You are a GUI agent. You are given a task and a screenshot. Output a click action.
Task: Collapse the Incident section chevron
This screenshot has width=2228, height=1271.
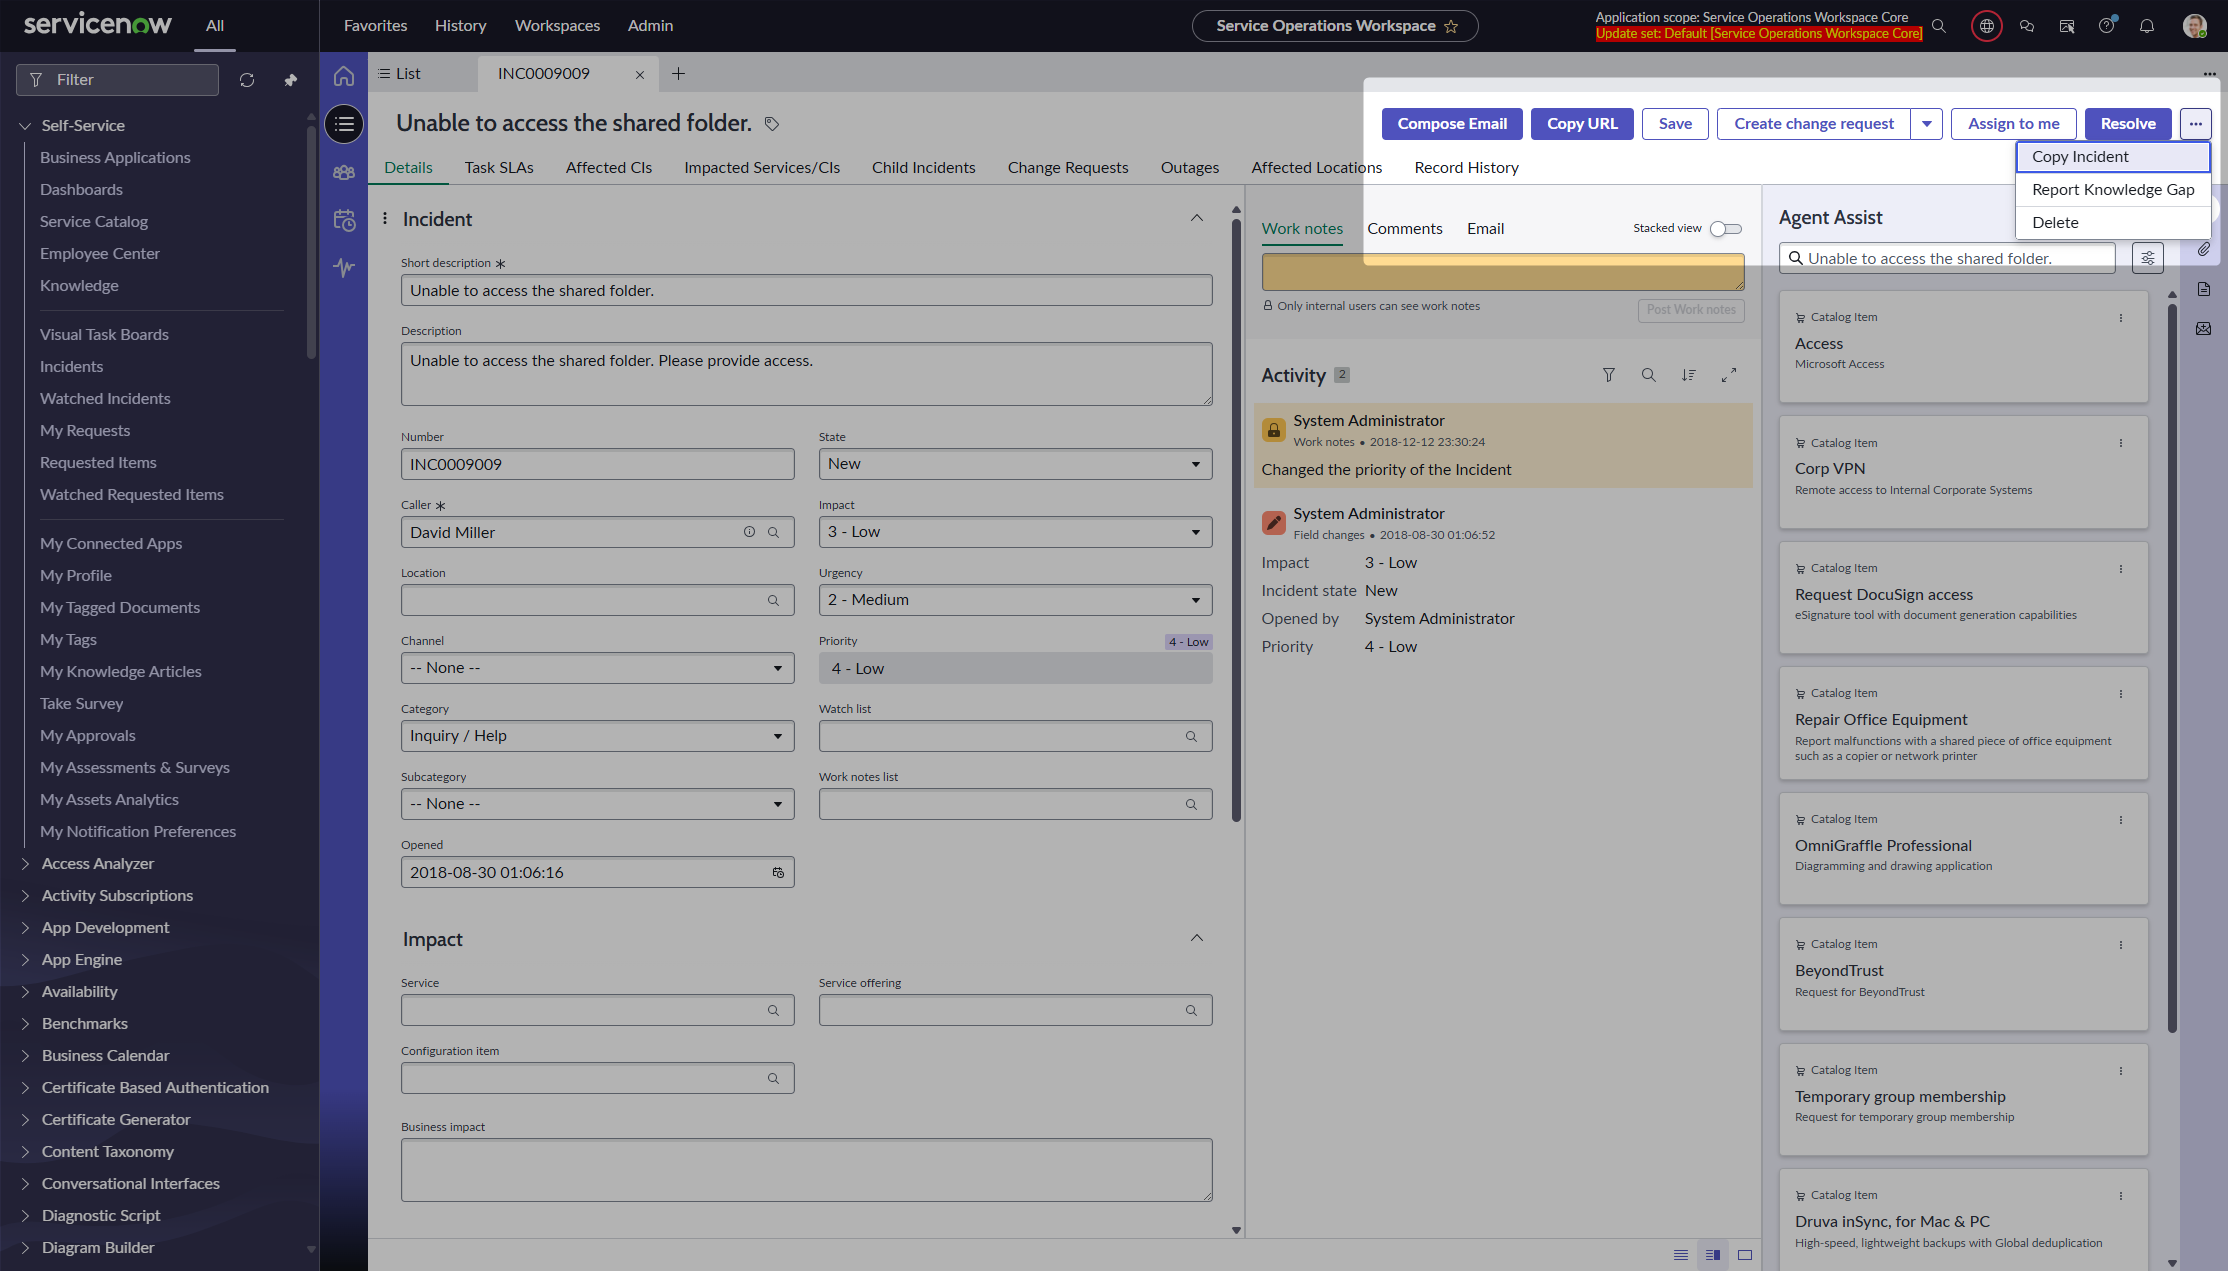(x=1196, y=219)
